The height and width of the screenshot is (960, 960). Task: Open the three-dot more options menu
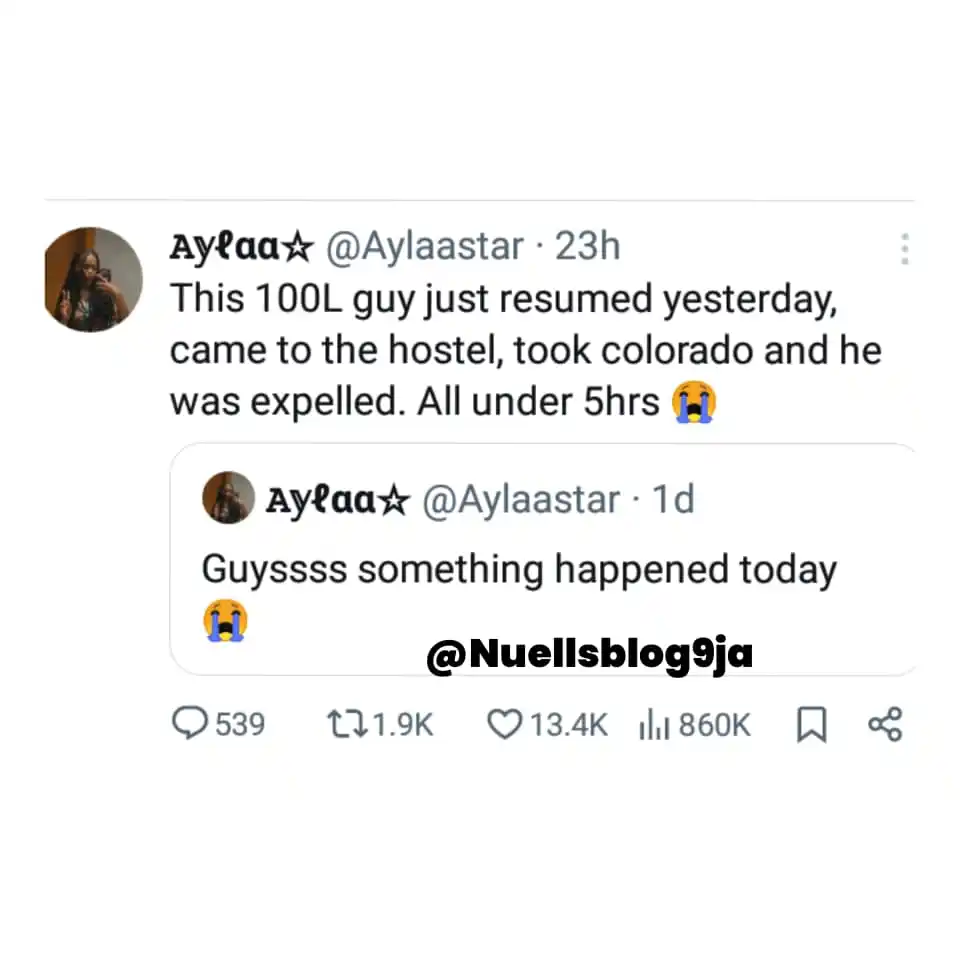[905, 247]
